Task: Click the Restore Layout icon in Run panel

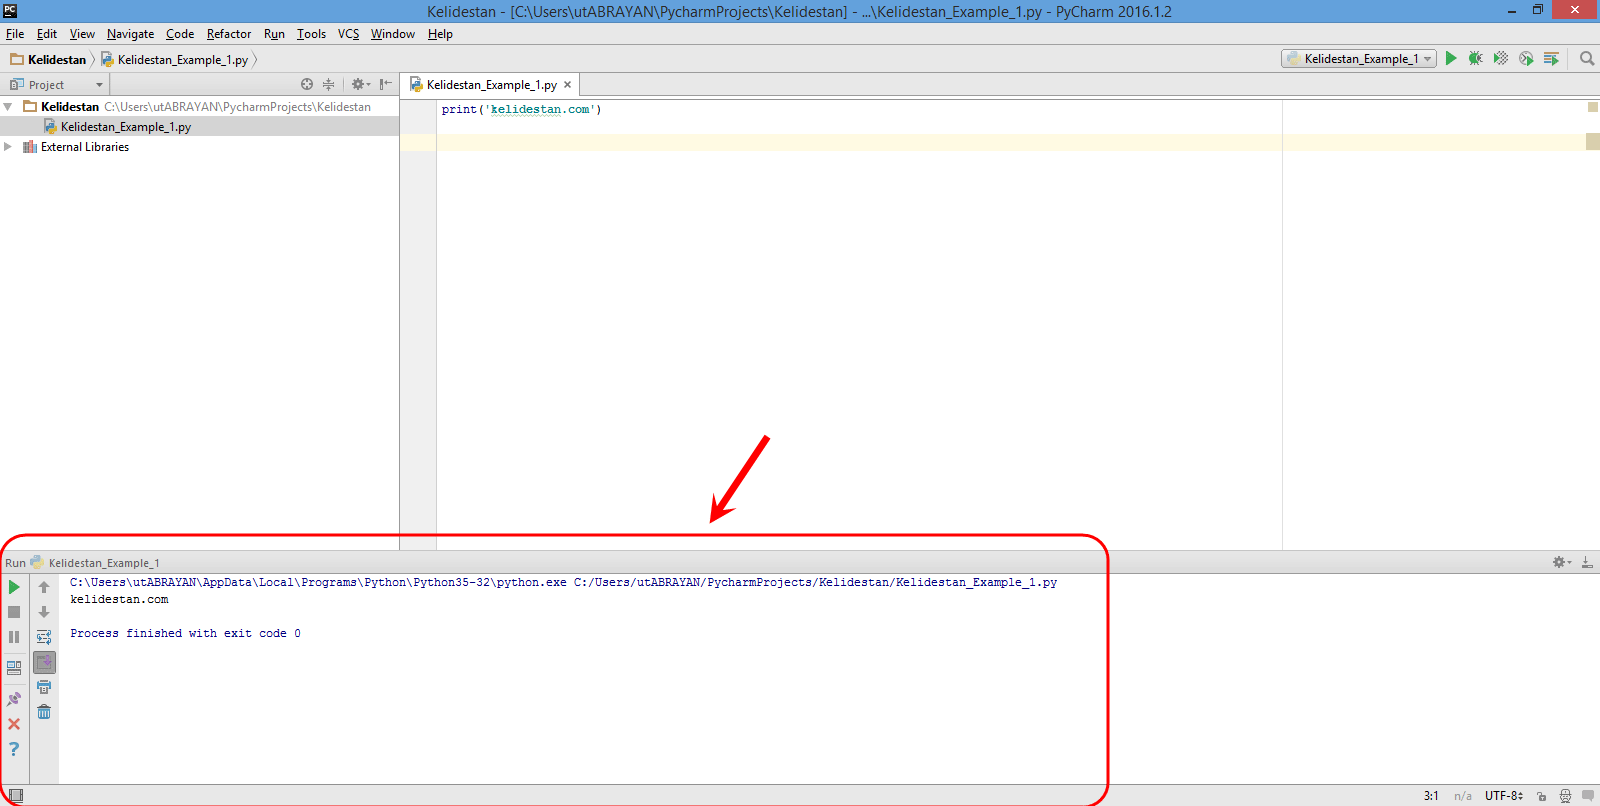Action: click(x=14, y=667)
